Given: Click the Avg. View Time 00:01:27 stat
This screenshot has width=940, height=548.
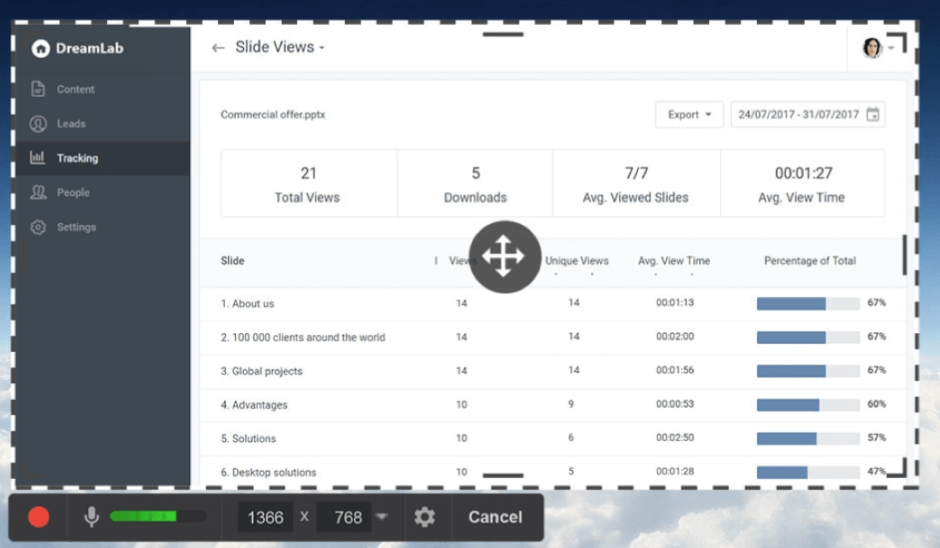Looking at the screenshot, I should pos(803,183).
